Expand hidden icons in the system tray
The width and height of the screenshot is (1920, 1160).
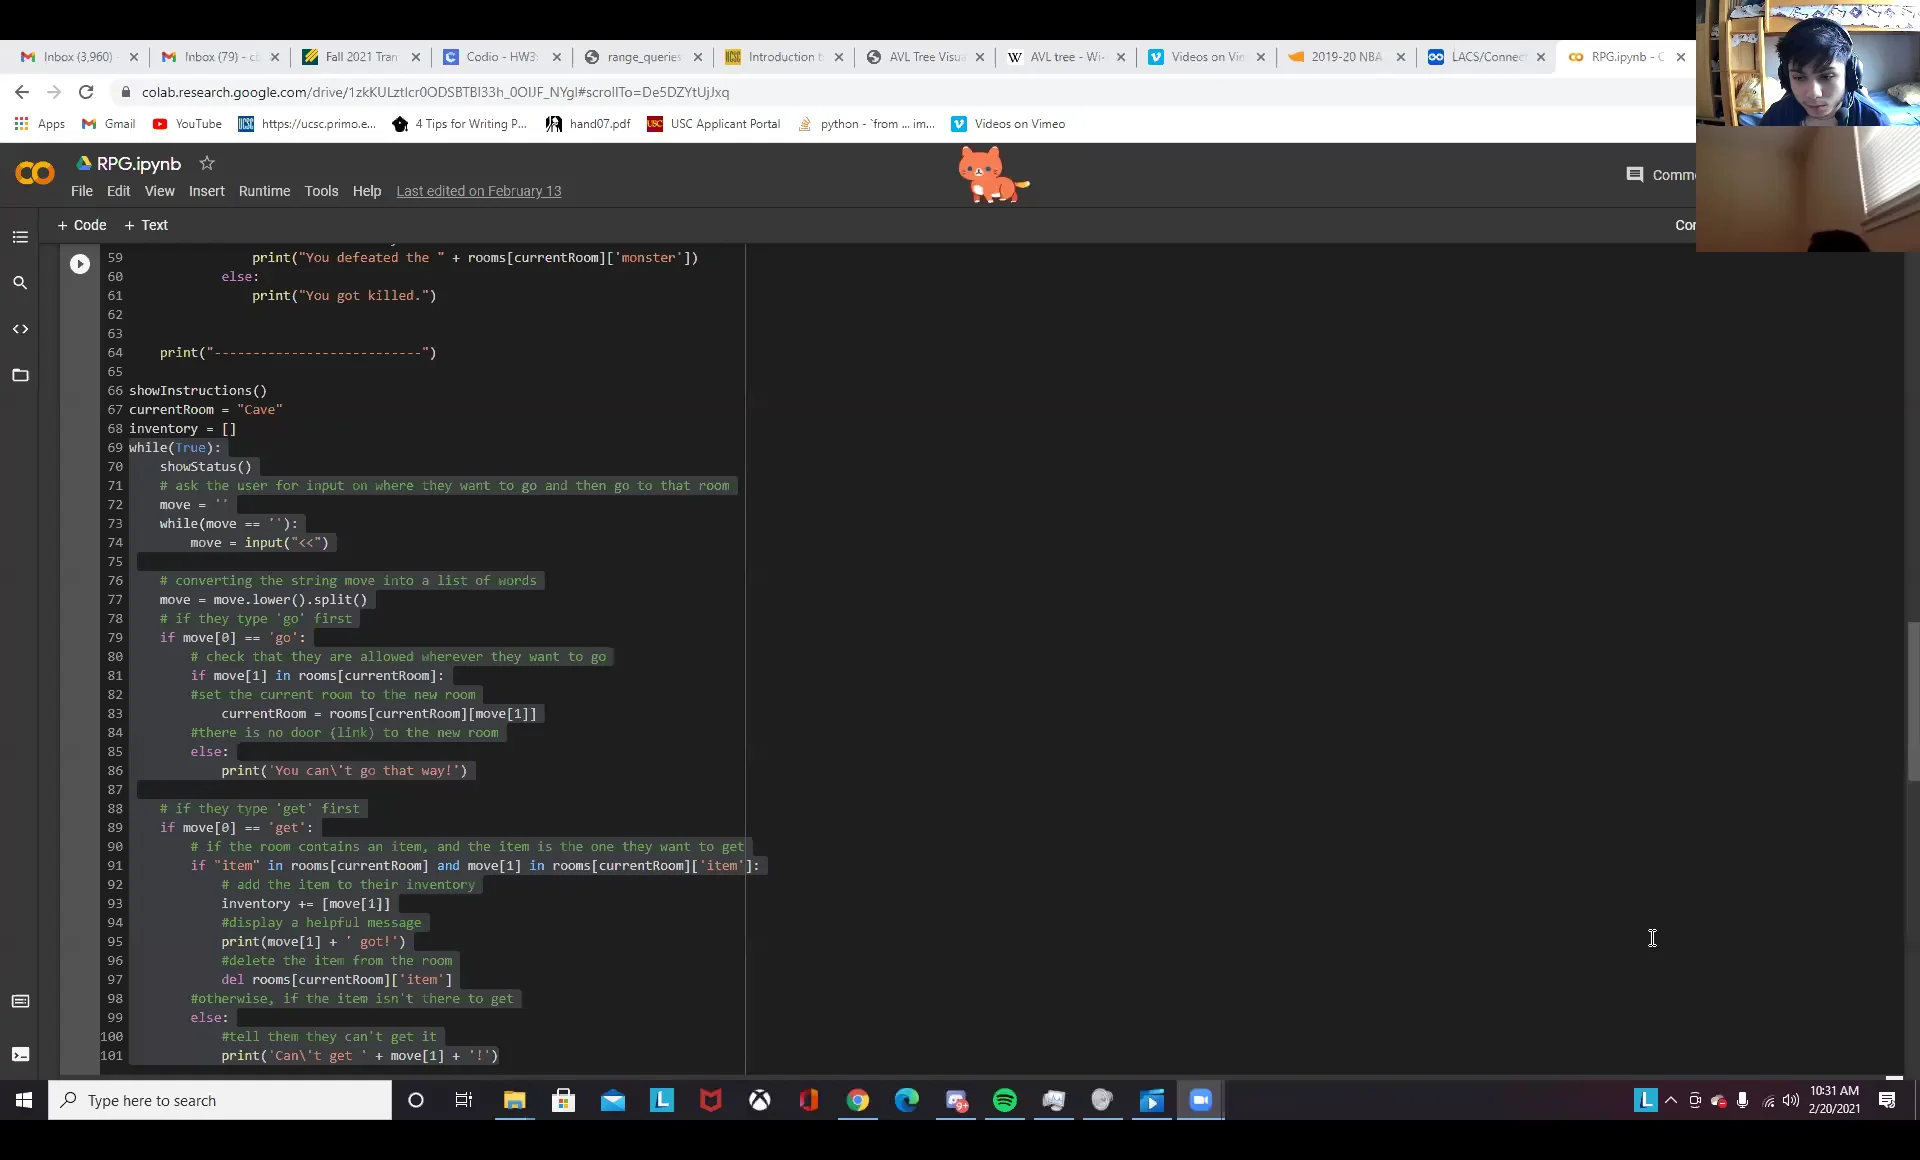tap(1671, 1100)
